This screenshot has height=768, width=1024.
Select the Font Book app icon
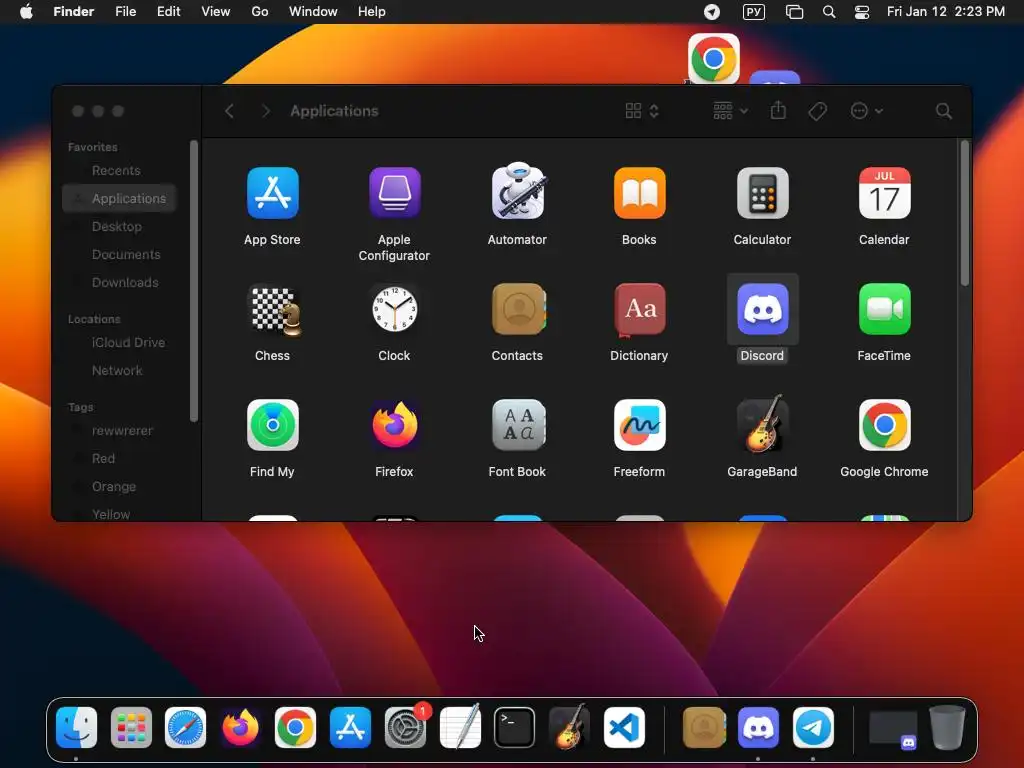518,425
